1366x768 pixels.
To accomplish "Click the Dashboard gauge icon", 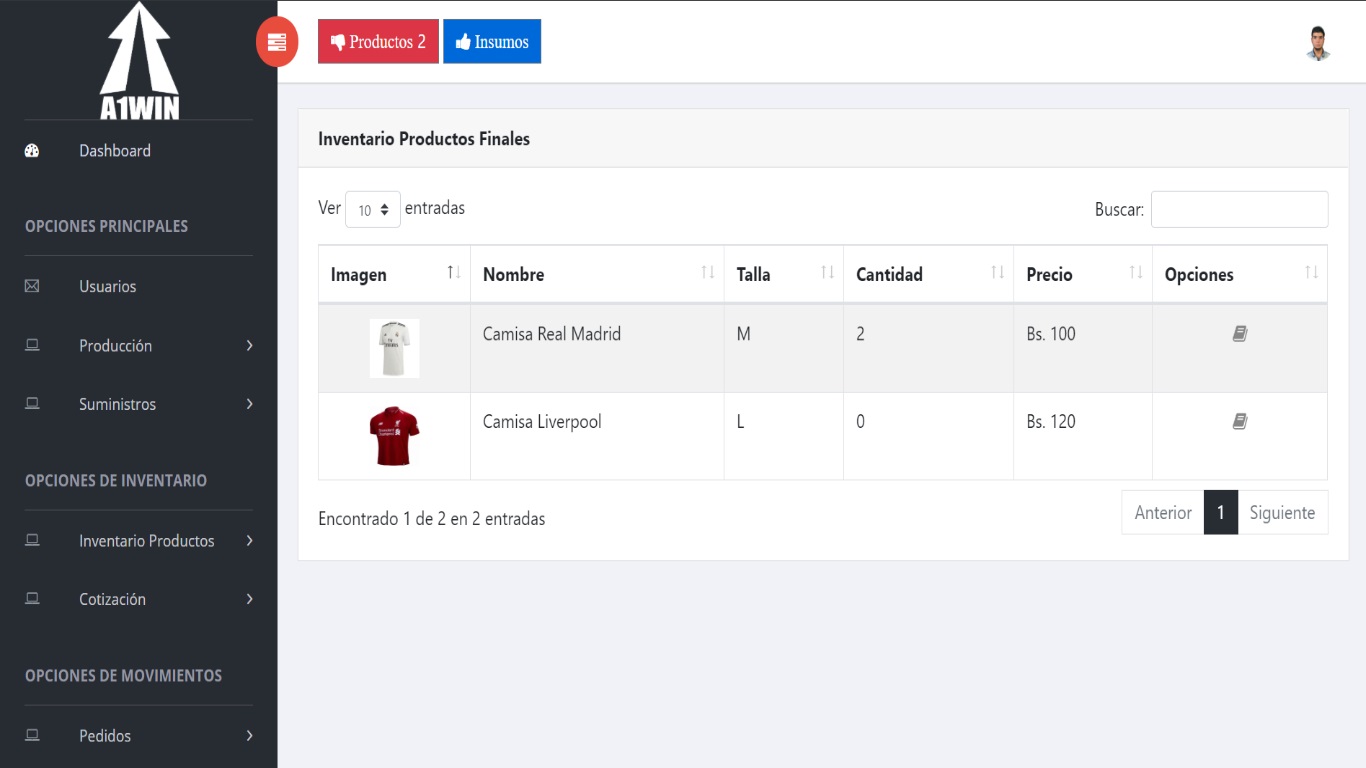I will [x=32, y=151].
